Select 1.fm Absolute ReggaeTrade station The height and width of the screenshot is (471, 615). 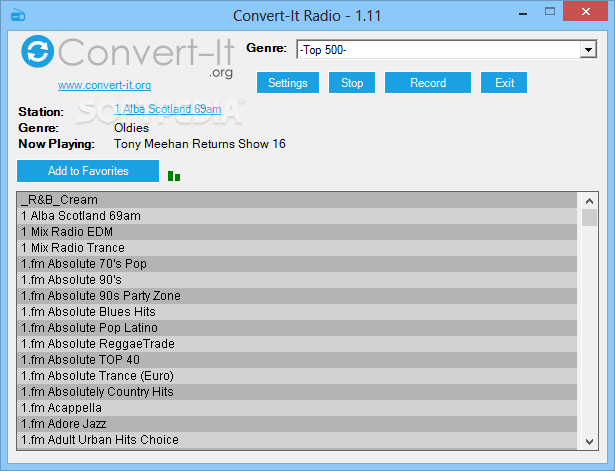(297, 344)
